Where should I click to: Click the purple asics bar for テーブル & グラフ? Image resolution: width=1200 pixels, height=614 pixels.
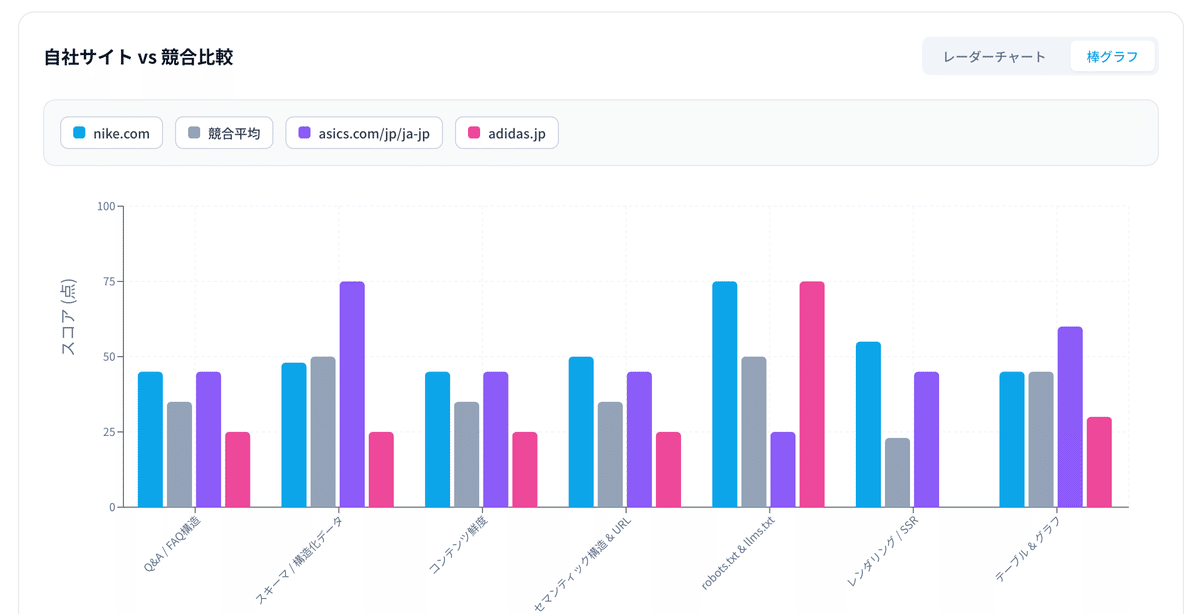[1070, 417]
